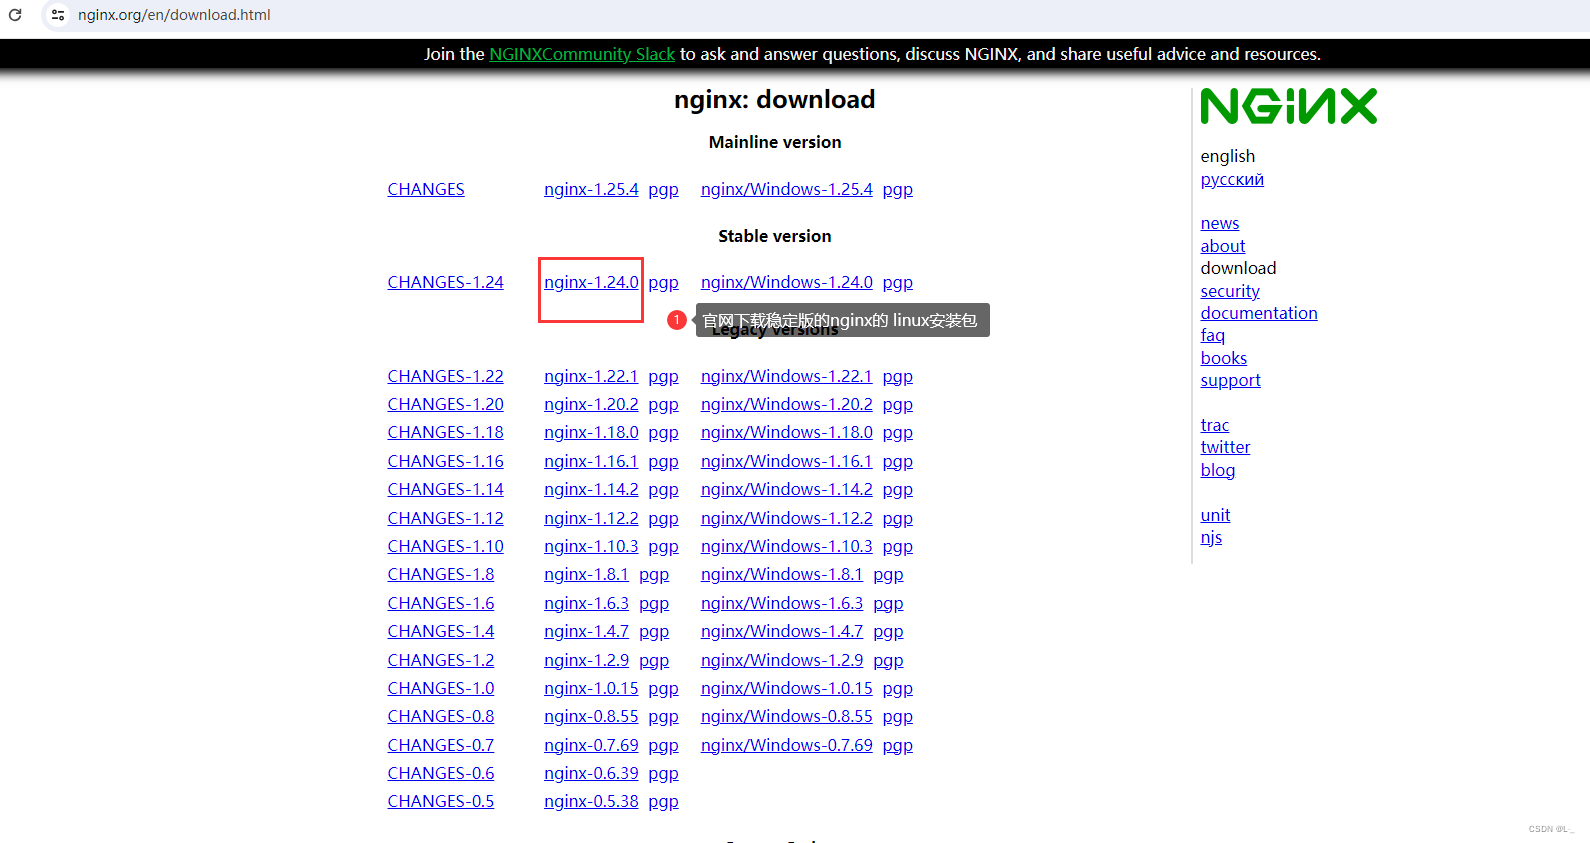Open the books page
Viewport: 1590px width, 843px height.
click(1224, 358)
